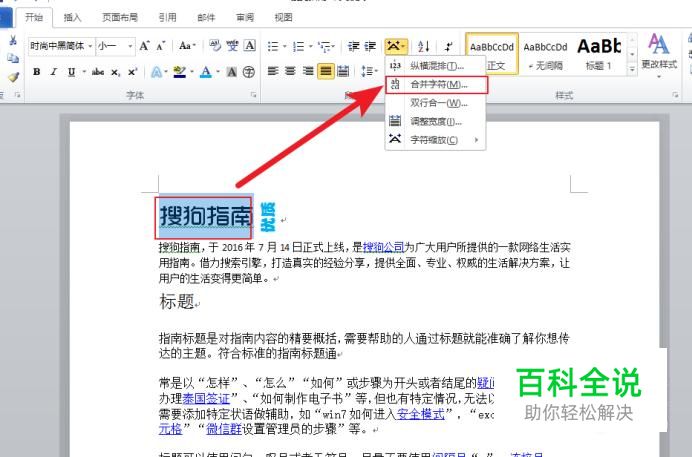Open styles pane launcher in 样式 group
The height and width of the screenshot is (457, 692).
675,94
